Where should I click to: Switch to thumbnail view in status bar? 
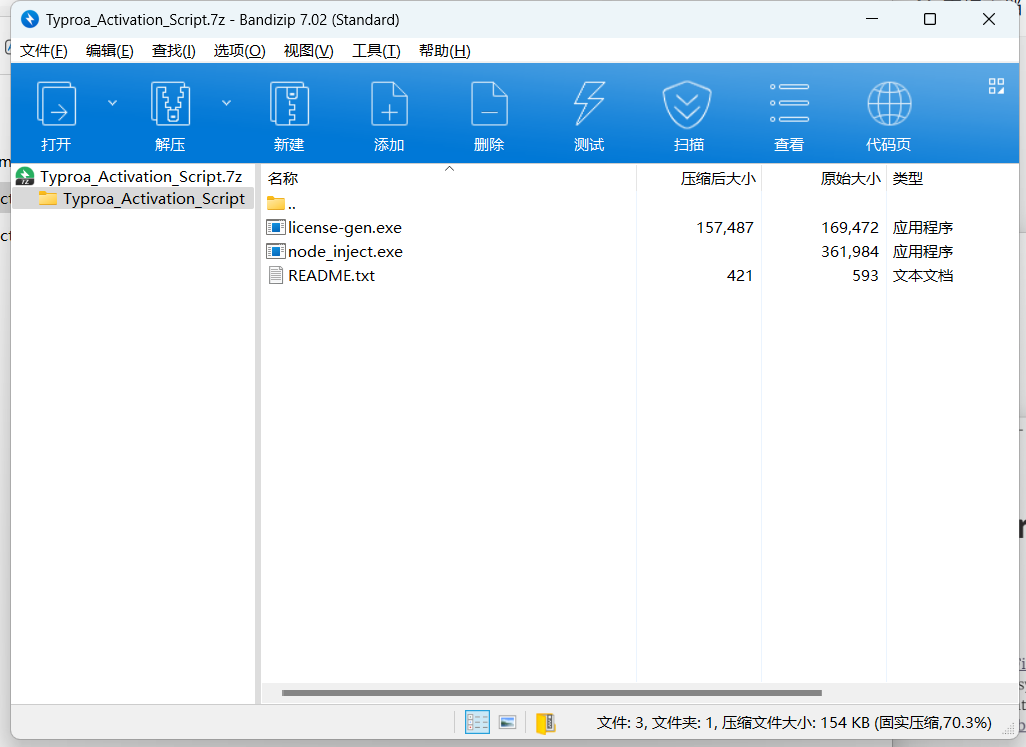click(x=507, y=722)
